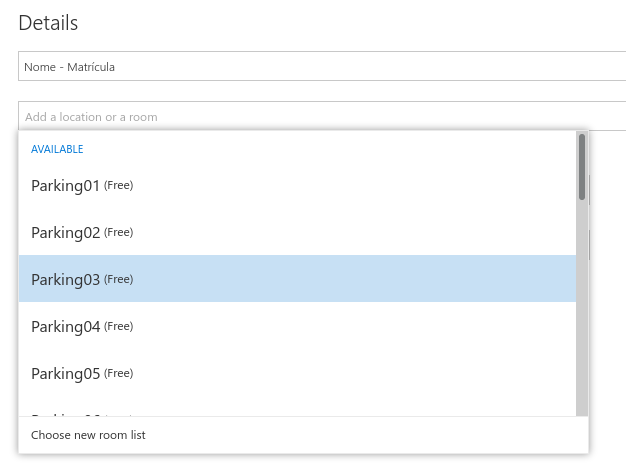Click the AVAILABLE section header

coord(57,149)
